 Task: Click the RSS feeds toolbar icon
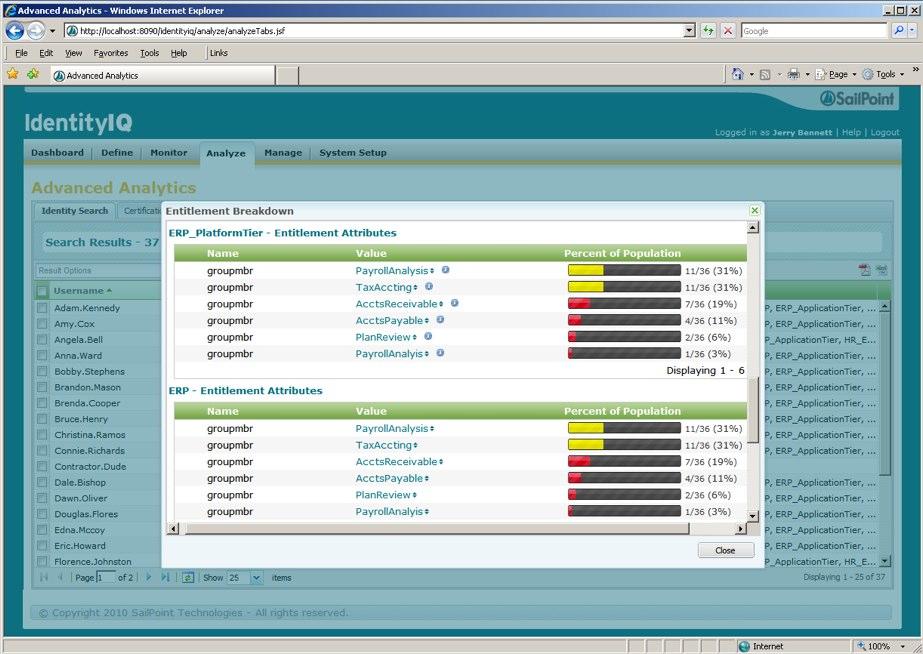(x=765, y=75)
